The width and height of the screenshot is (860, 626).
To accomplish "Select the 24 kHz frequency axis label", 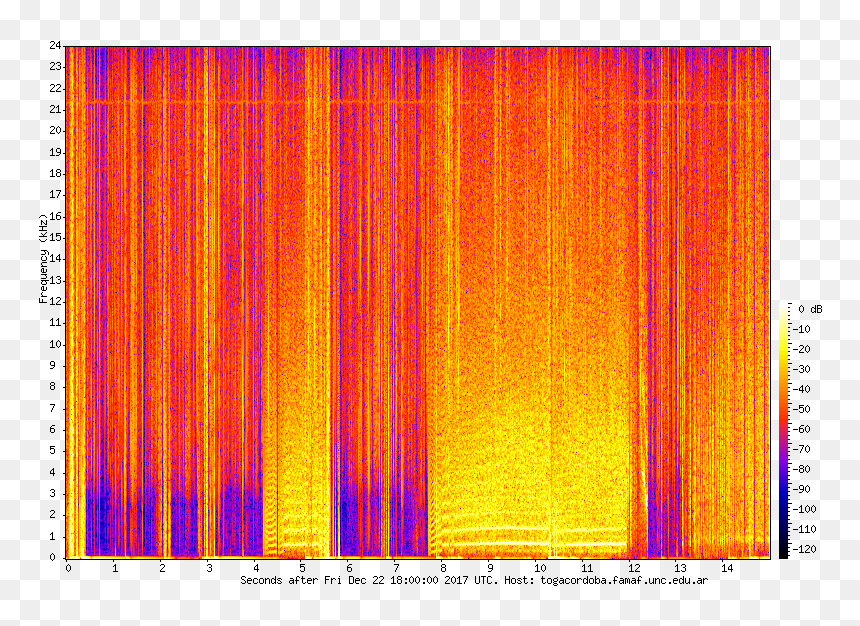I will tap(55, 46).
